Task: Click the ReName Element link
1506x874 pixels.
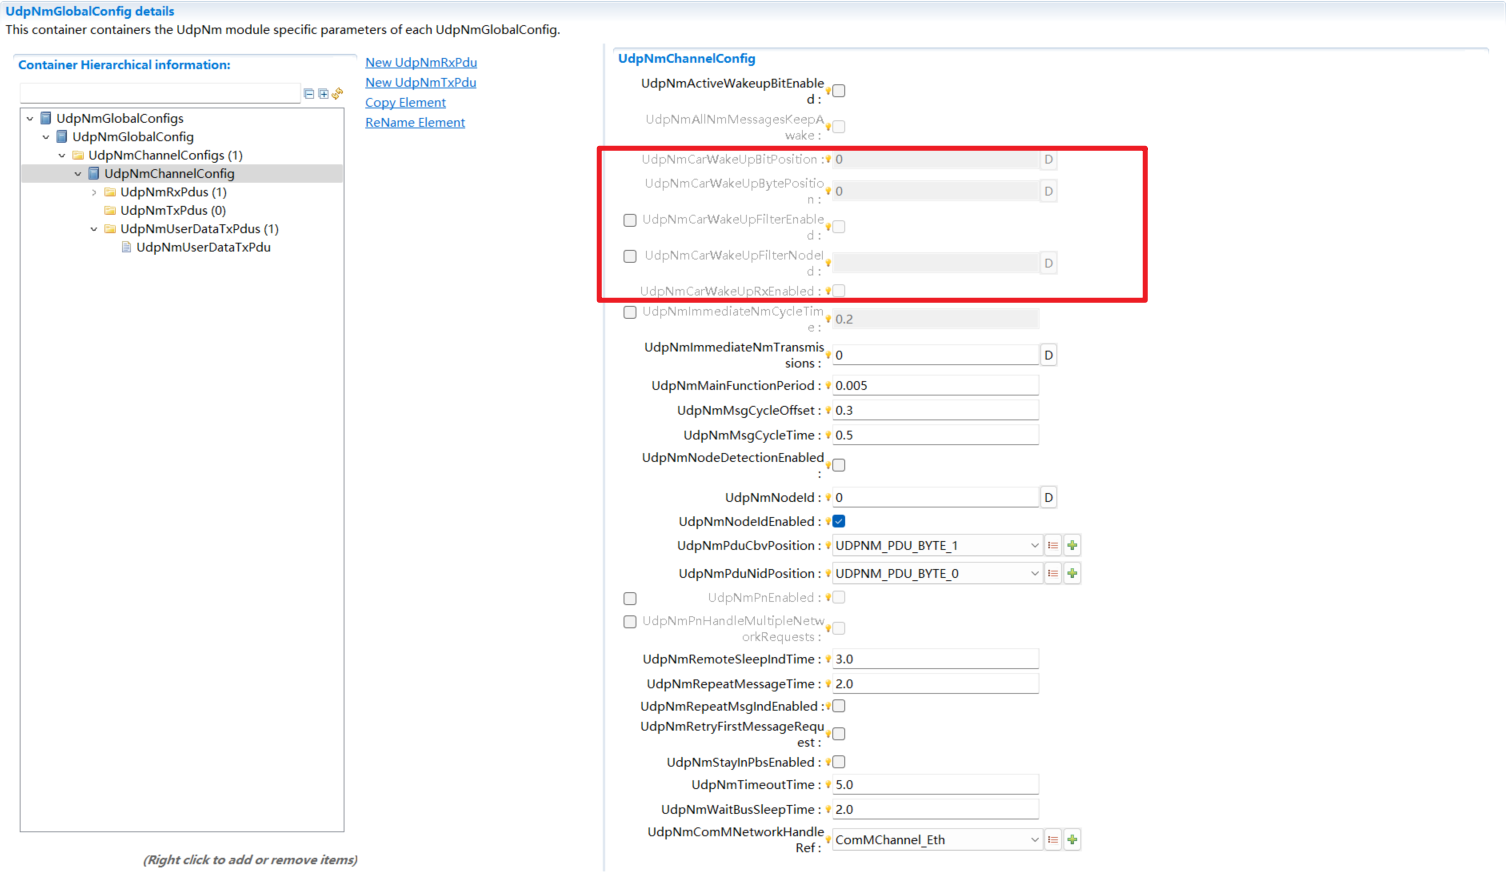Action: coord(415,123)
